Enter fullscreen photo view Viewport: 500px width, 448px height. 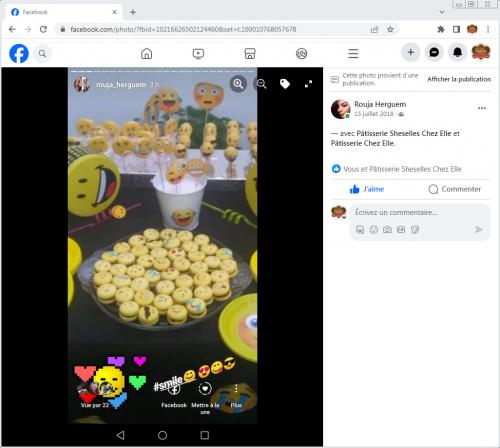point(308,84)
